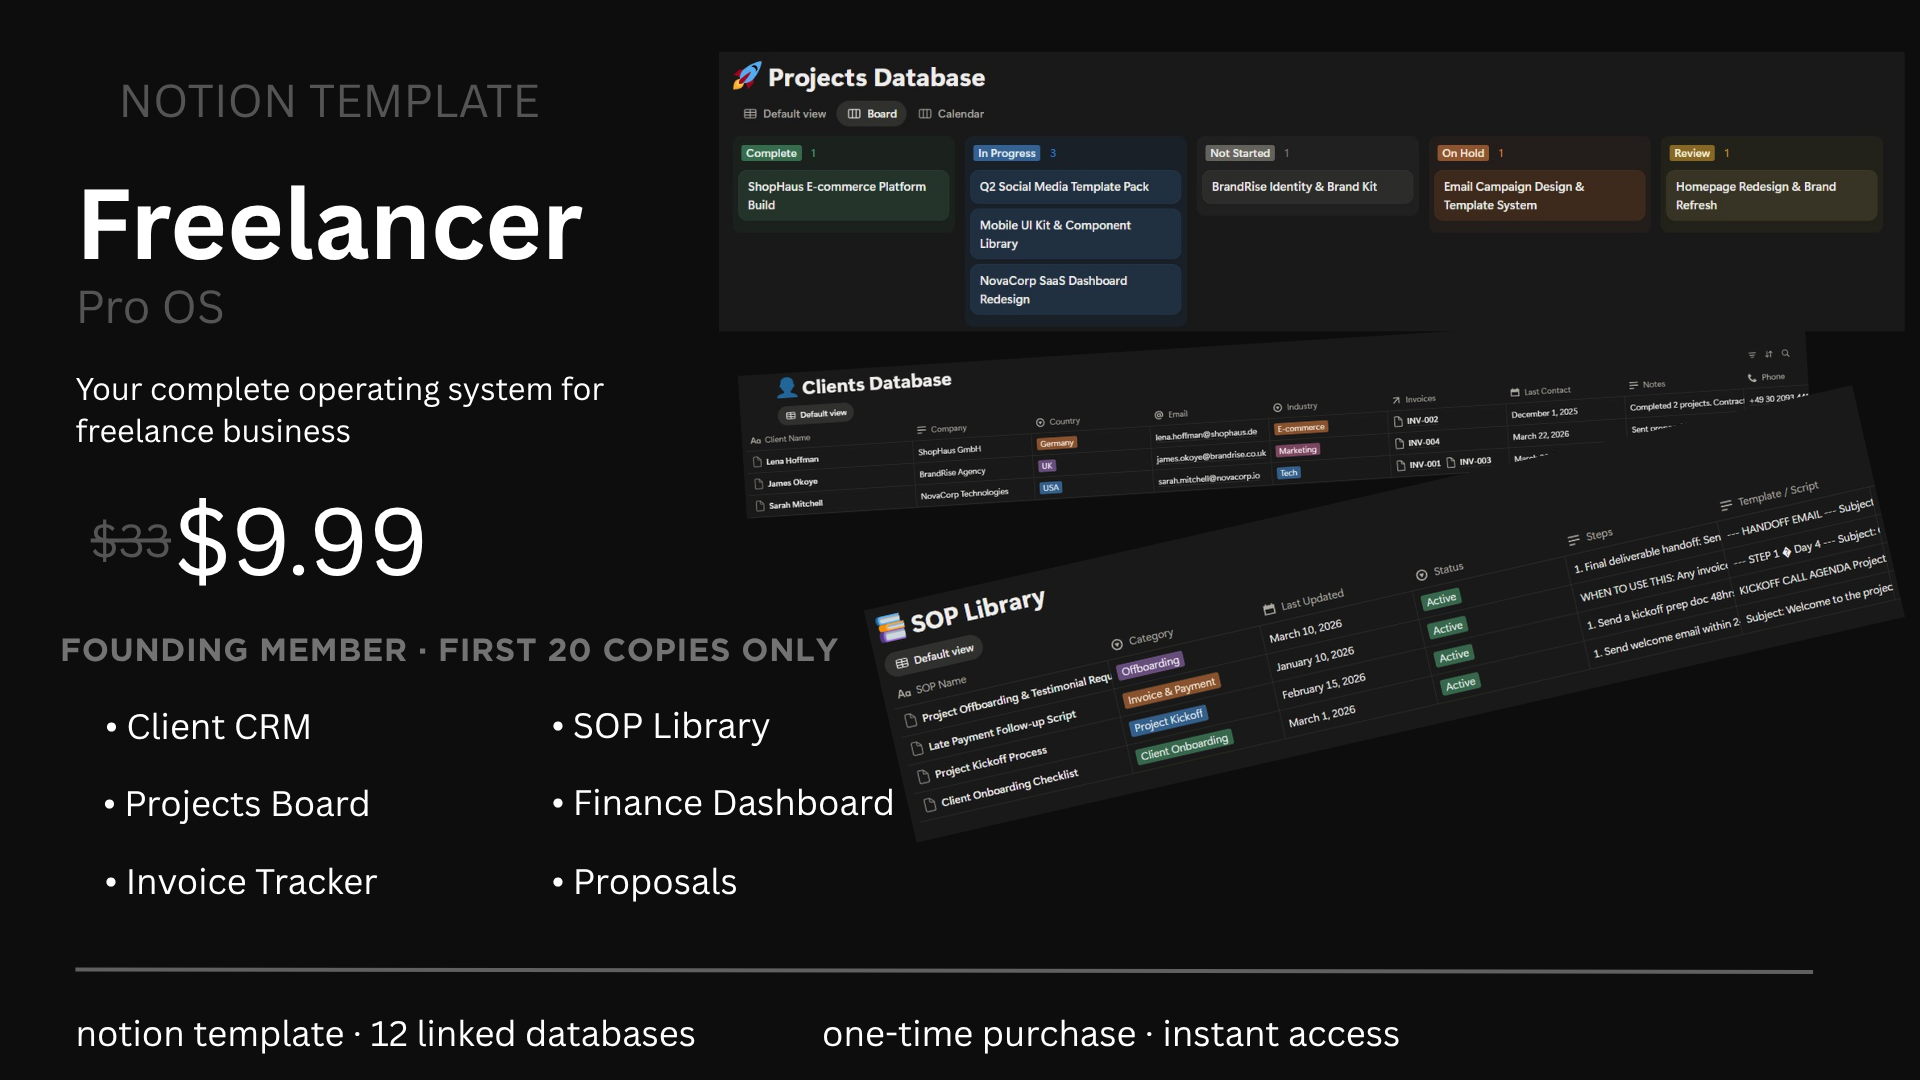The width and height of the screenshot is (1920, 1080).
Task: Open NovaCorp SaaS Dashboard Redesign card
Action: coord(1075,290)
